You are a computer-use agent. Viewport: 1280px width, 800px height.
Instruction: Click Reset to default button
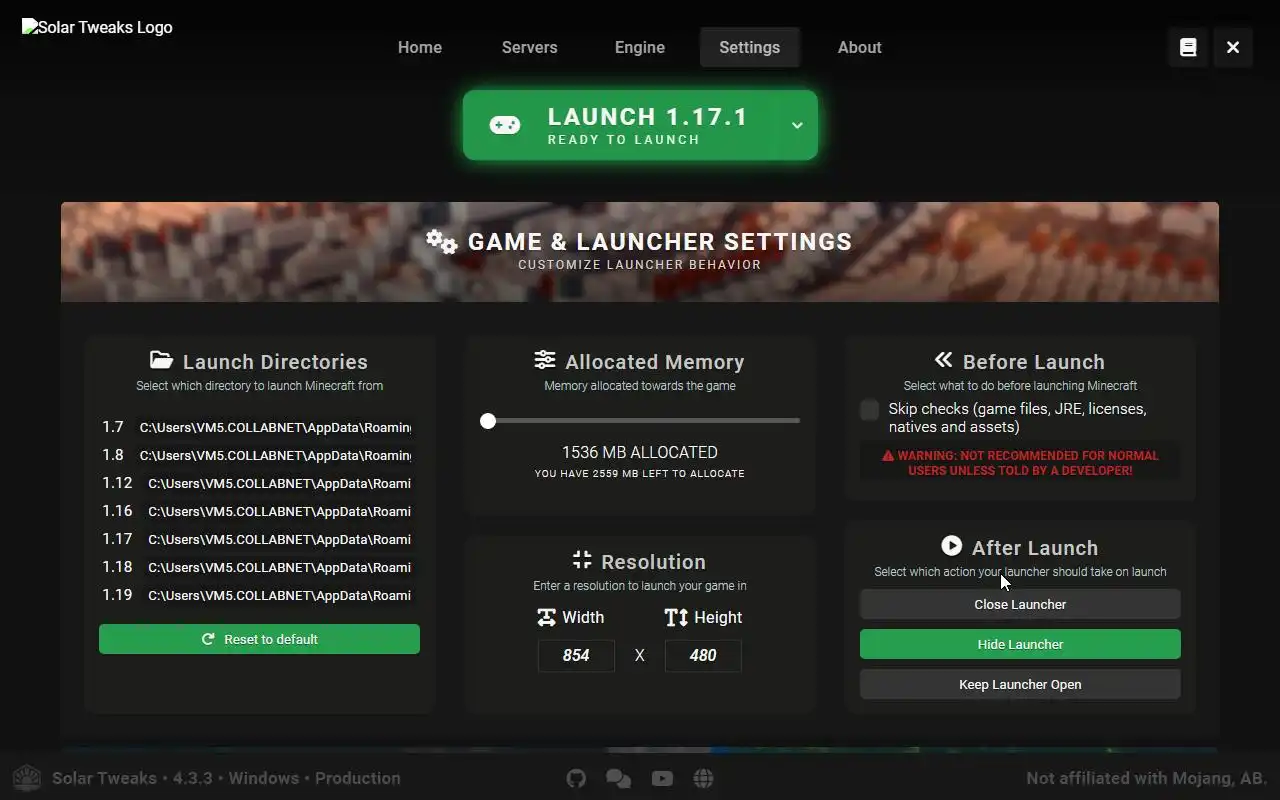[x=259, y=639]
